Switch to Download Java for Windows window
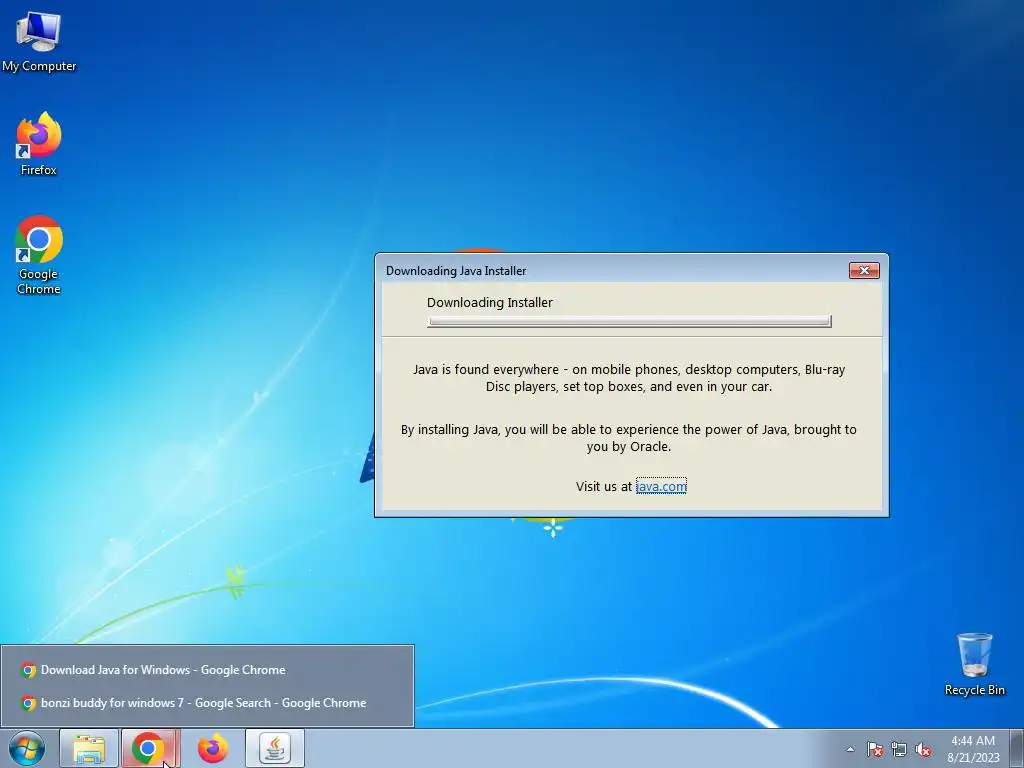 [207, 669]
